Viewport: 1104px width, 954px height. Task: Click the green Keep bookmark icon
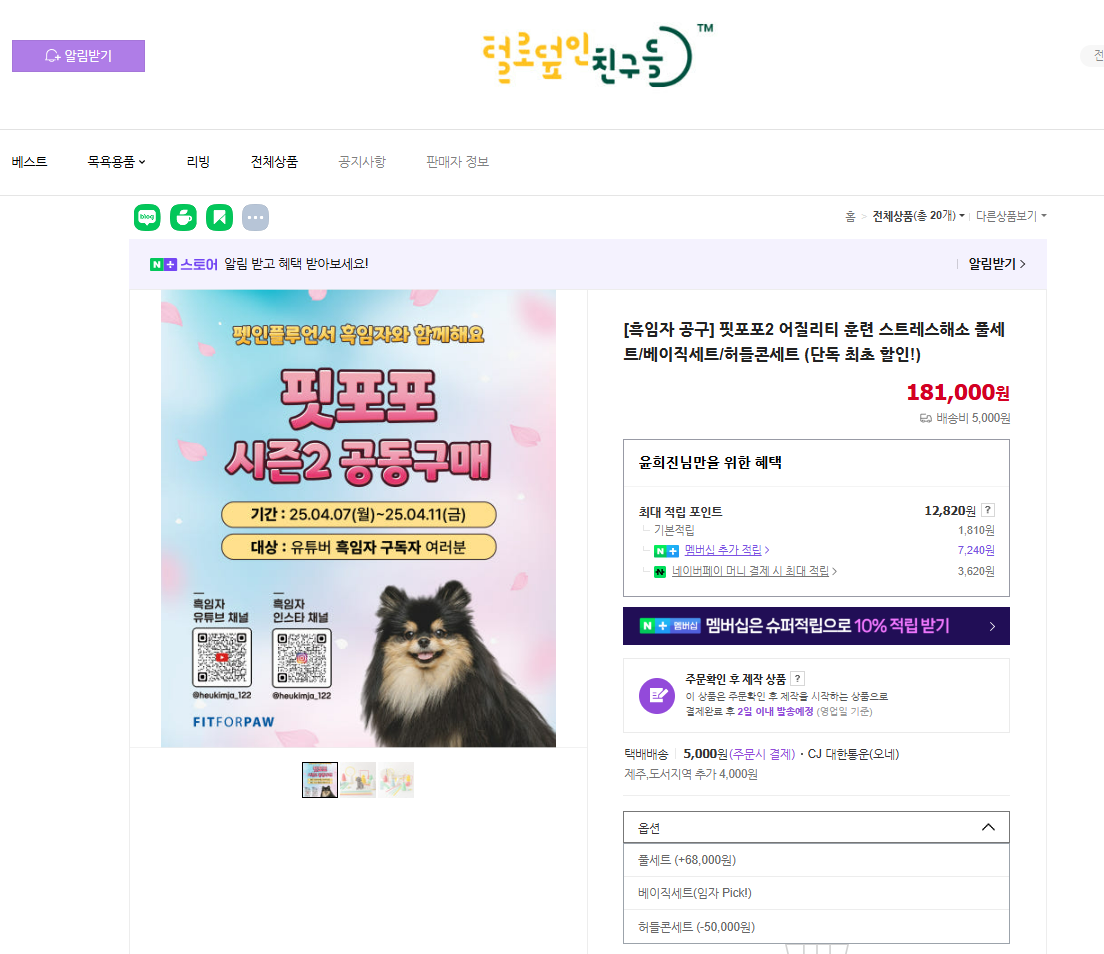point(220,218)
